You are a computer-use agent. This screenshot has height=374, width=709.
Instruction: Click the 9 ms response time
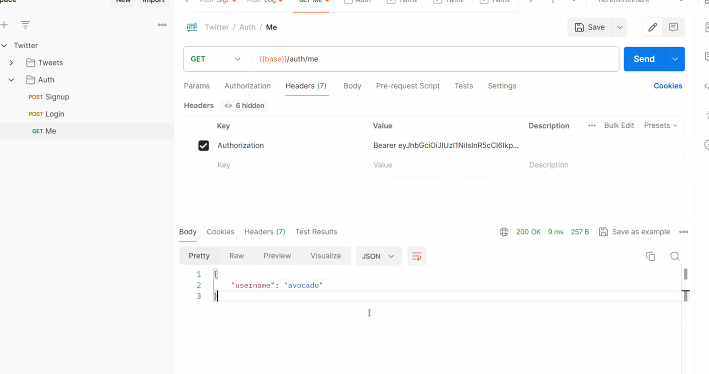coord(556,232)
